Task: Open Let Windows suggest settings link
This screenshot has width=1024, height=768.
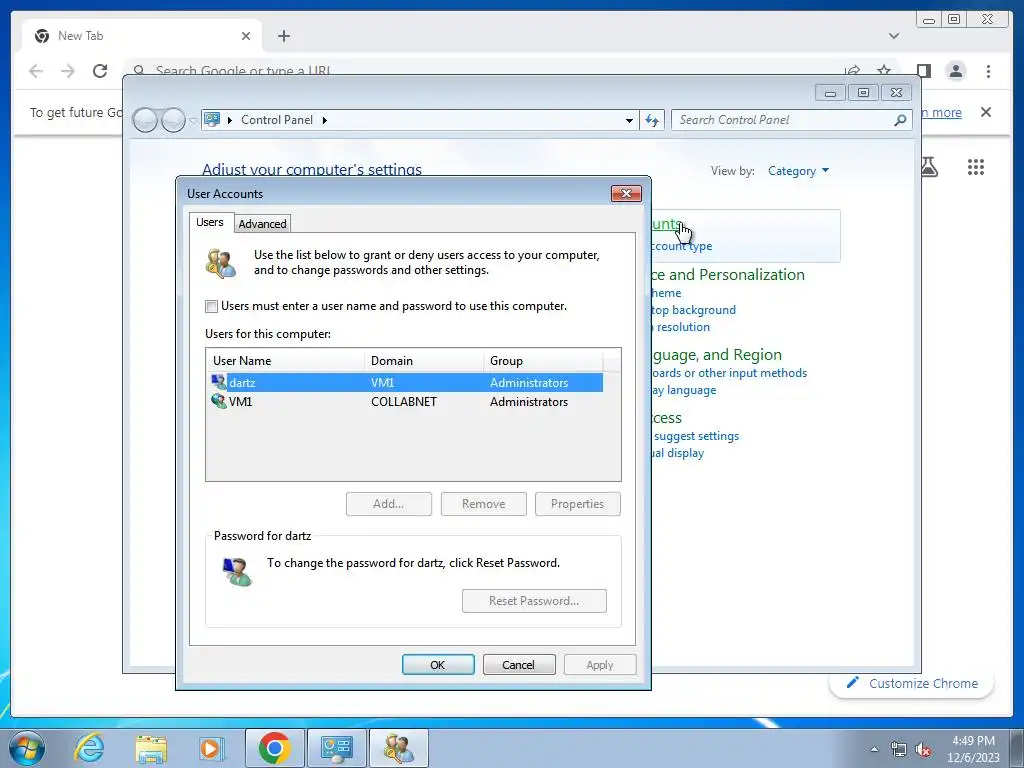Action: click(x=696, y=436)
